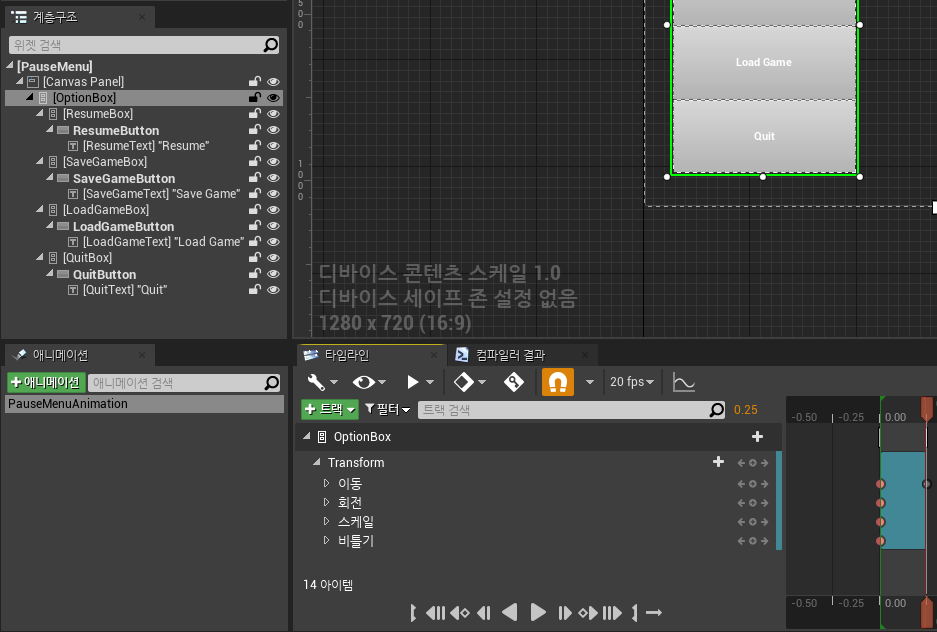Open the 20 fps frame rate dropdown
The height and width of the screenshot is (632, 937).
point(632,382)
